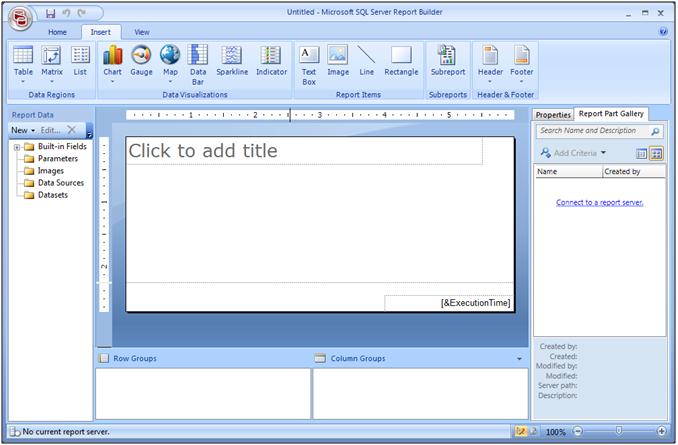Insert a Table data region
Viewport: 678px width, 445px height.
[23, 64]
